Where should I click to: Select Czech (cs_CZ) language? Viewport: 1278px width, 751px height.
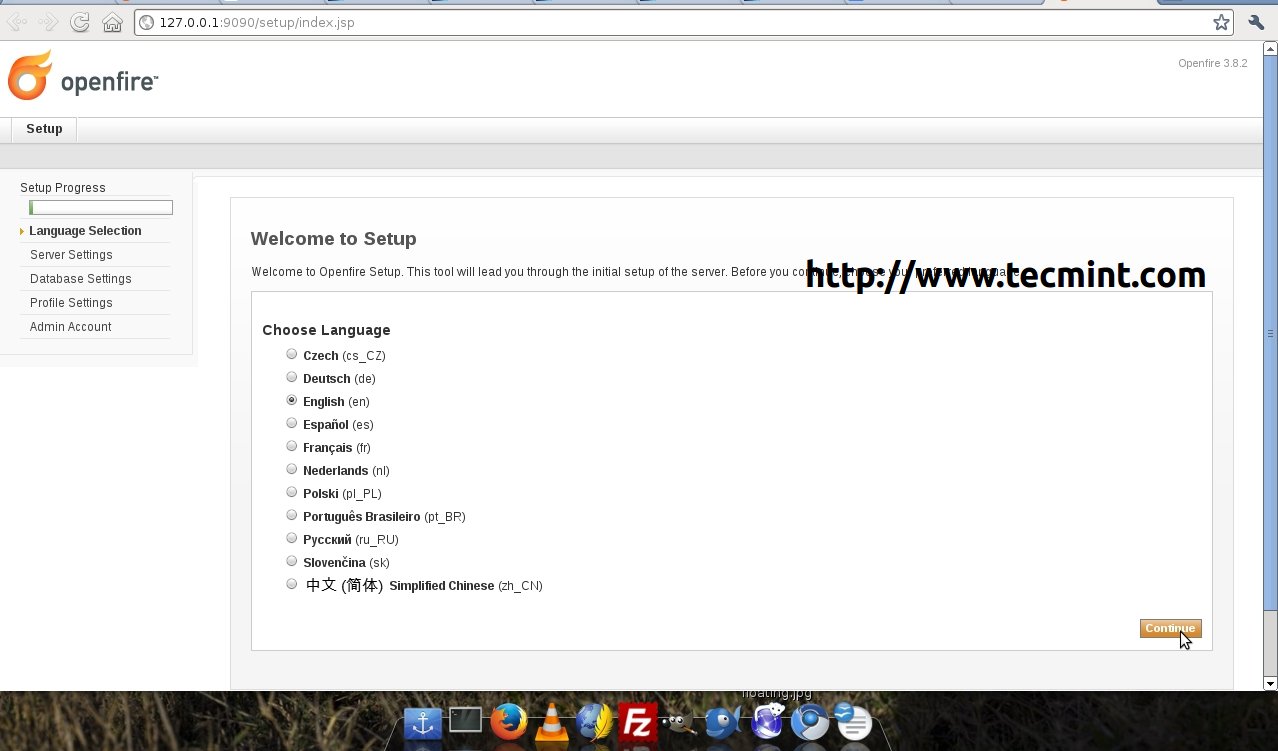292,354
